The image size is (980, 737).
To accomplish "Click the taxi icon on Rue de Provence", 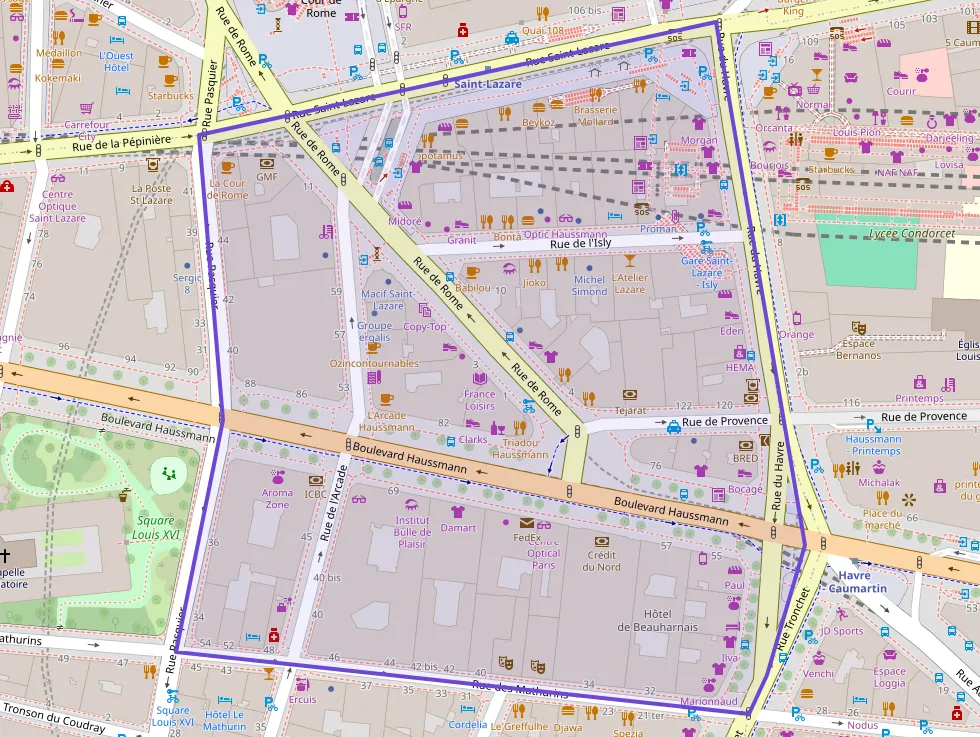I will (x=674, y=427).
